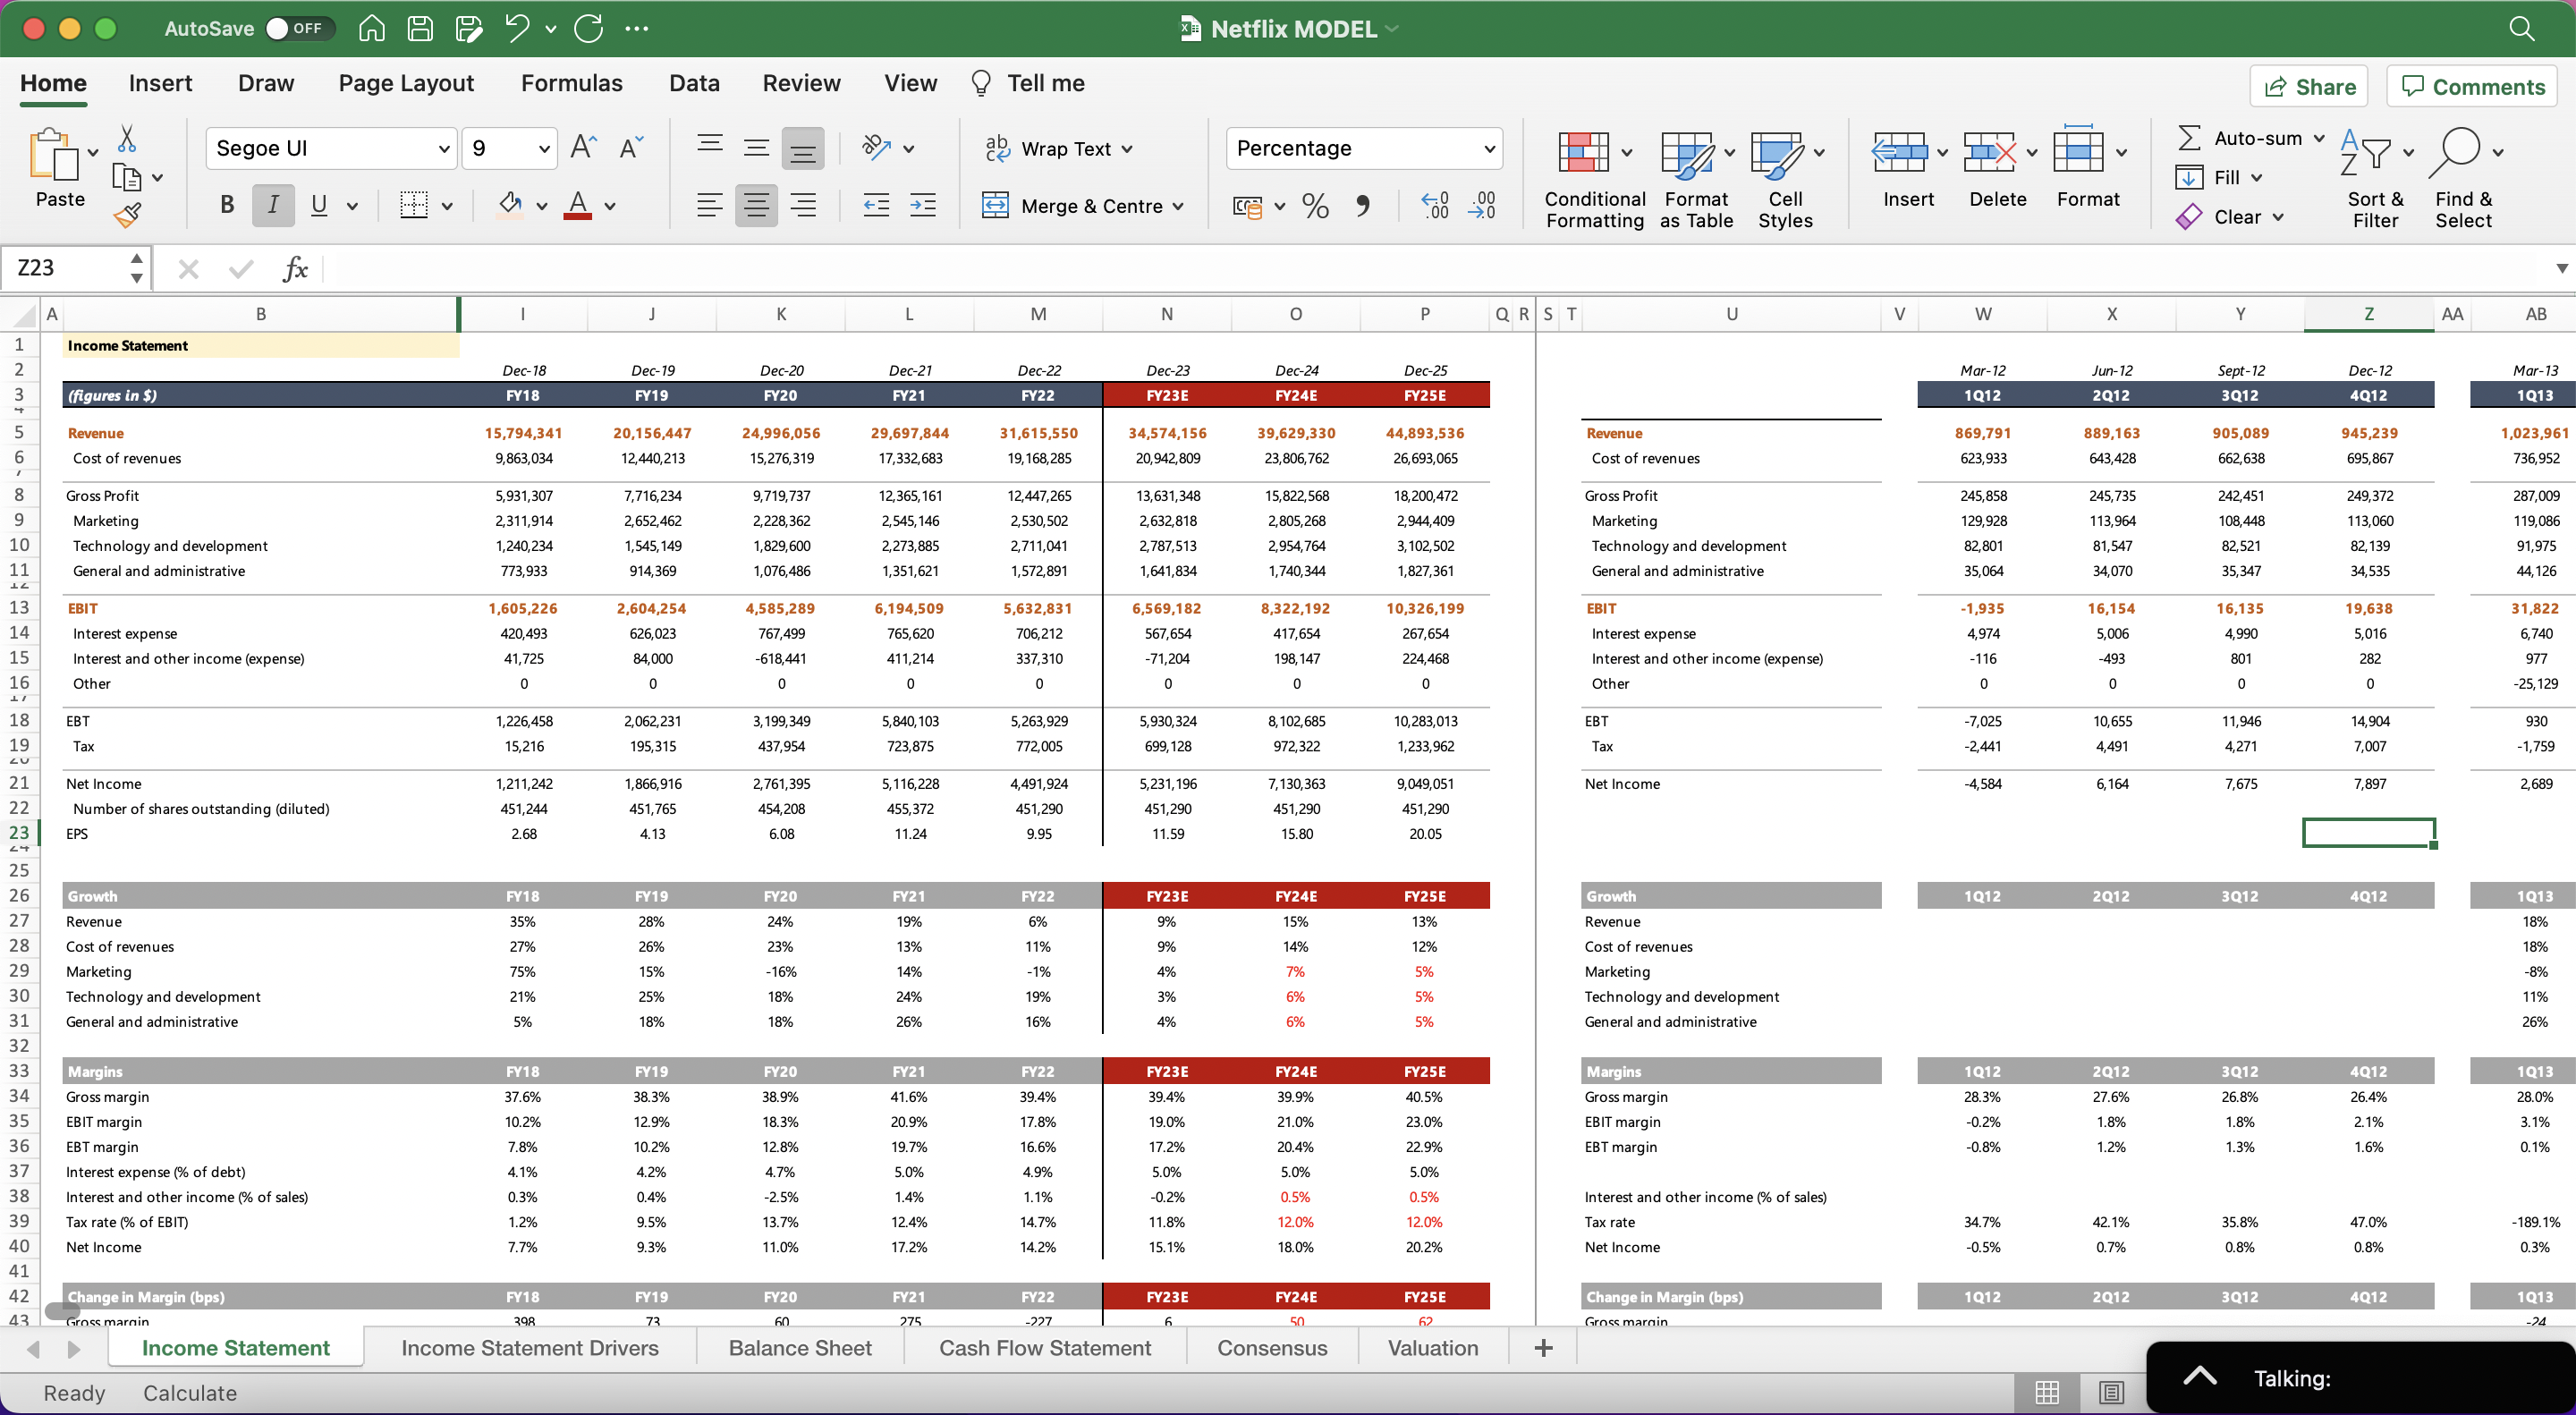Select column Z header
This screenshot has height=1415, width=2576.
[x=2368, y=313]
